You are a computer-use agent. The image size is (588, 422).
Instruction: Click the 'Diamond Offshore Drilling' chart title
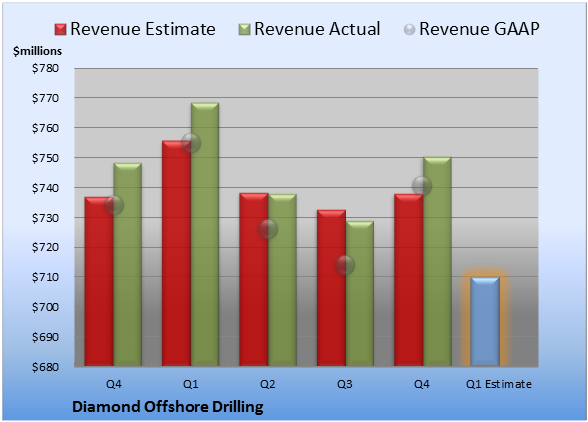(x=168, y=407)
